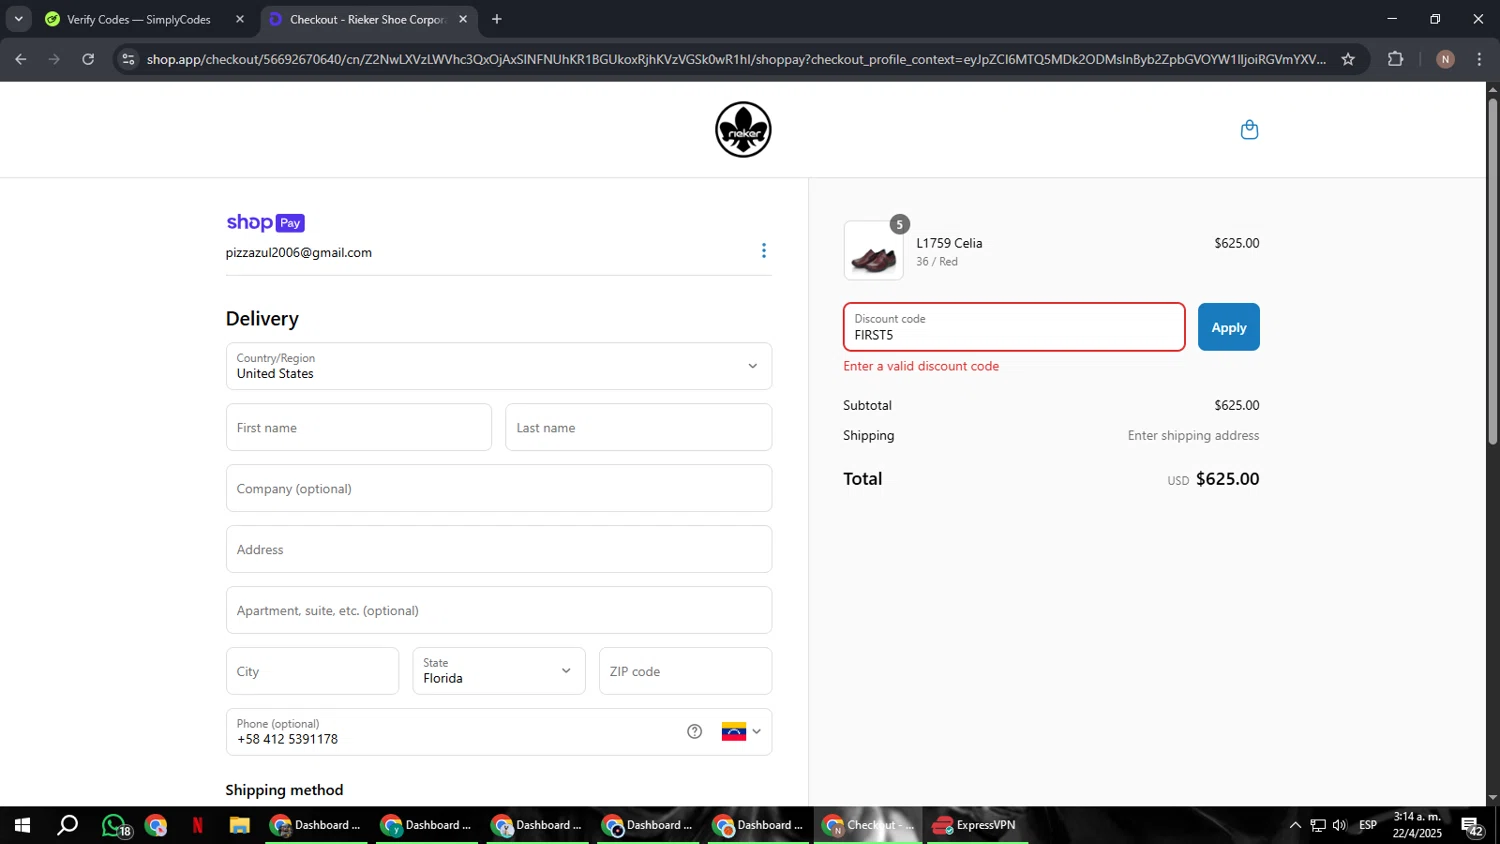Click the address bar URL
1500x844 pixels.
(x=736, y=59)
